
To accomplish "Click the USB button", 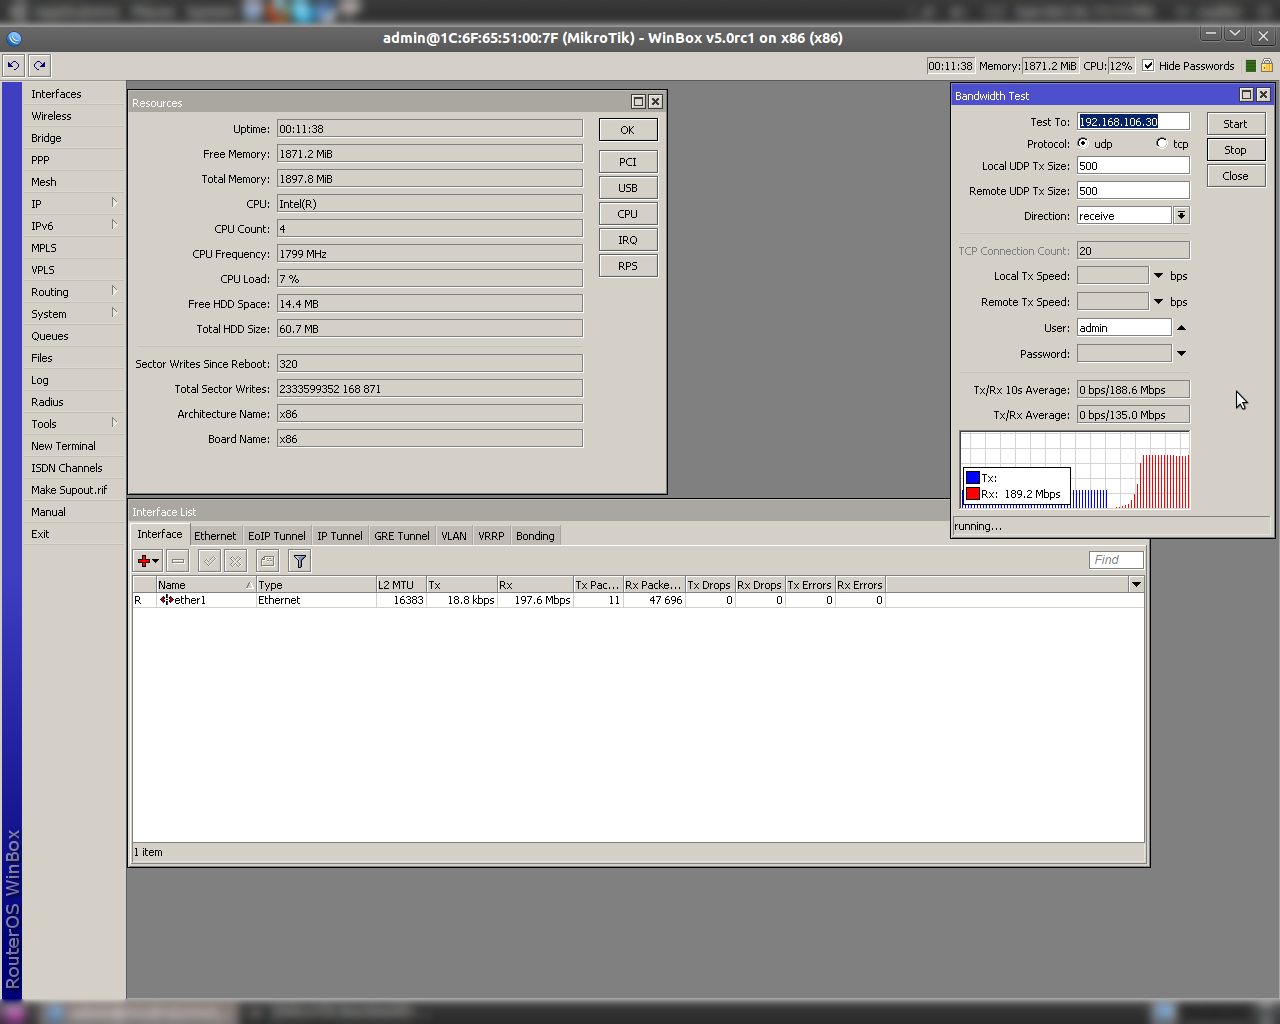I will 628,188.
